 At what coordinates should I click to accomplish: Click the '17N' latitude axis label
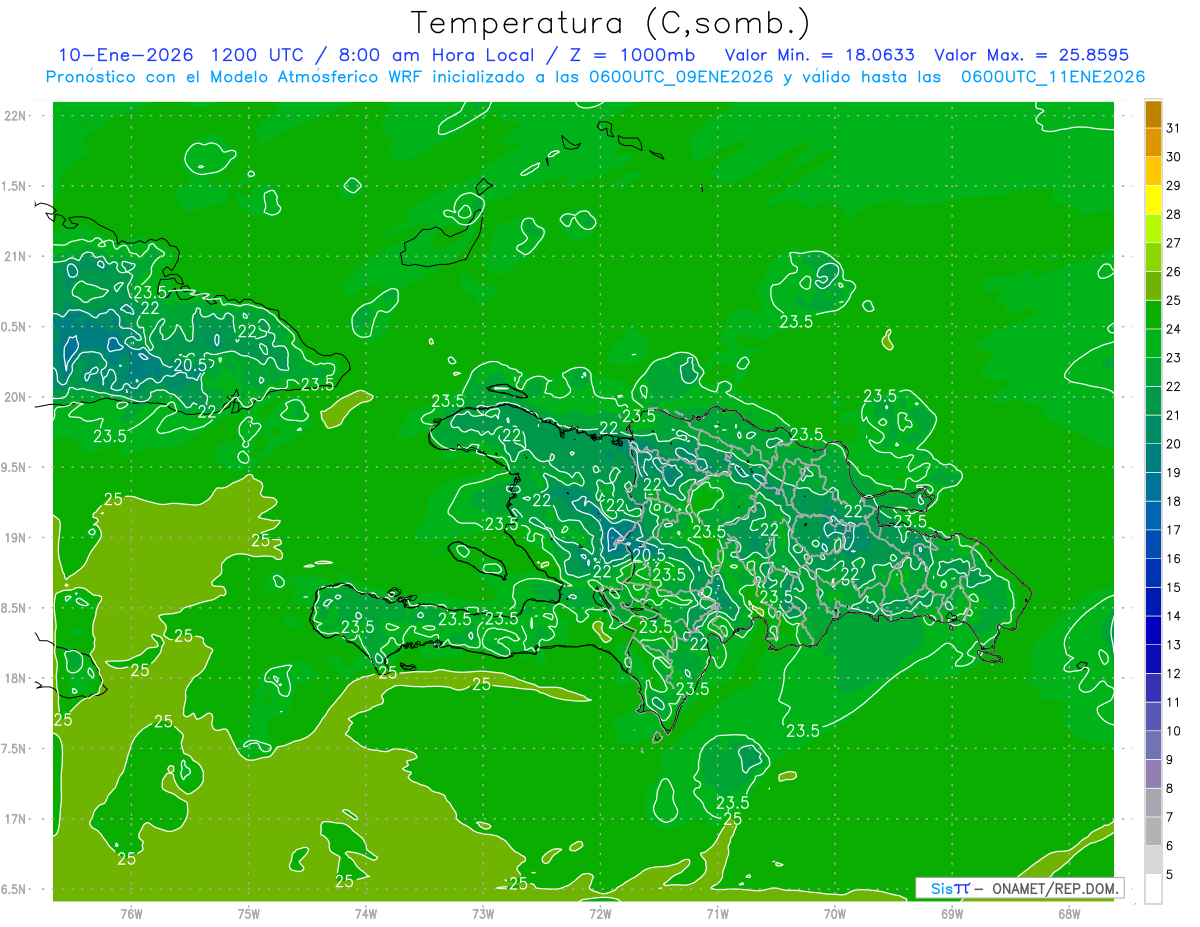pos(16,819)
